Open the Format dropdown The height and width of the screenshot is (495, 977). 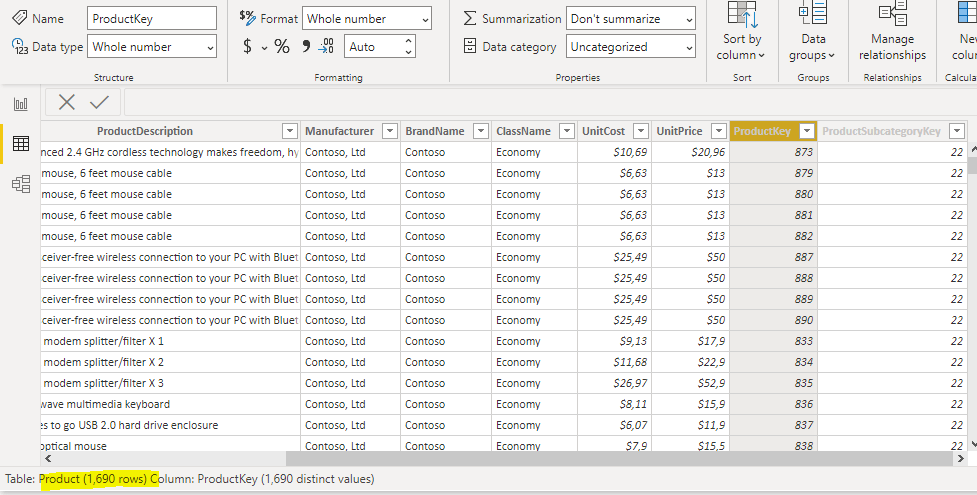click(x=367, y=19)
